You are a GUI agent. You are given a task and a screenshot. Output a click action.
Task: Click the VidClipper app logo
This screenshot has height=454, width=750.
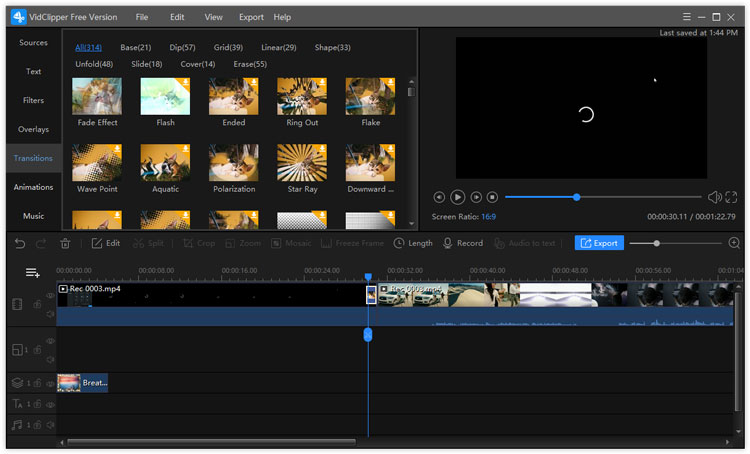(x=19, y=17)
